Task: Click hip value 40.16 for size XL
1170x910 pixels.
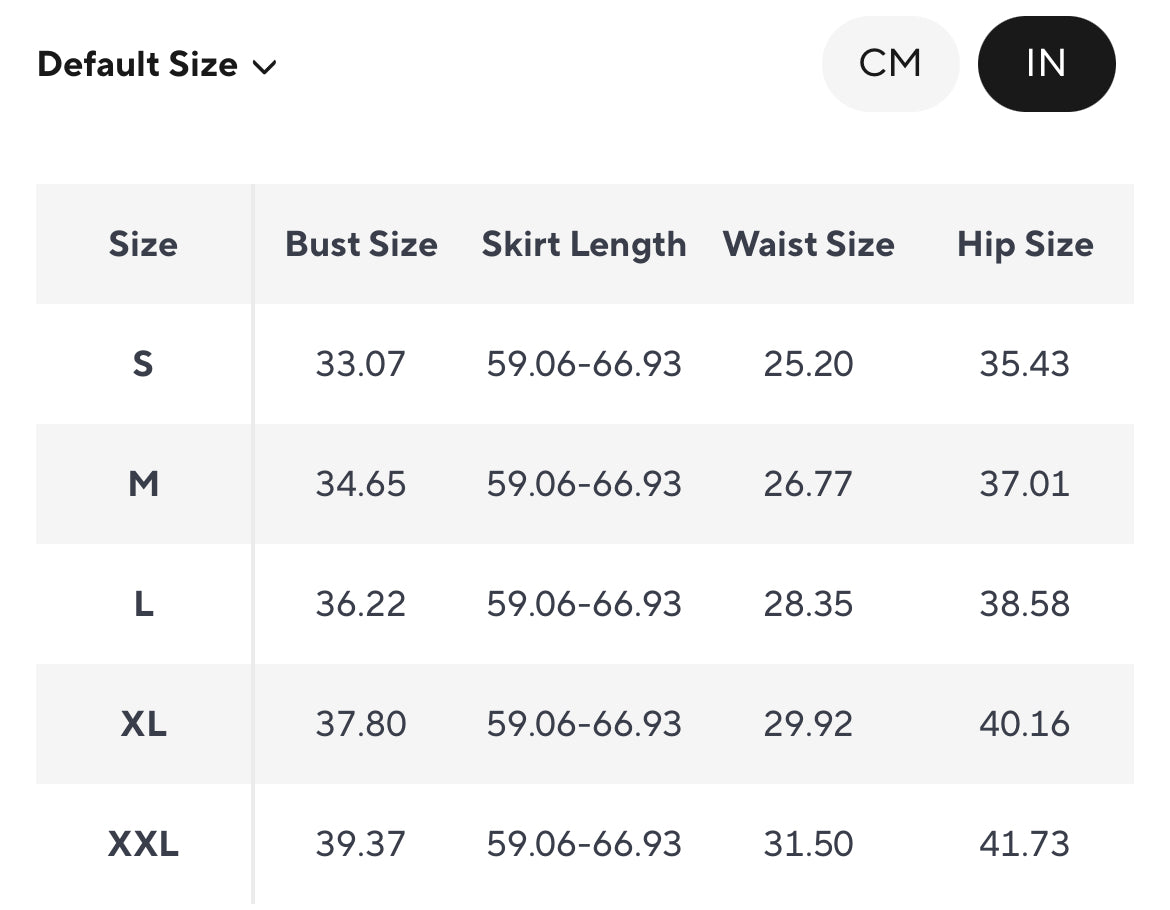Action: click(1025, 724)
